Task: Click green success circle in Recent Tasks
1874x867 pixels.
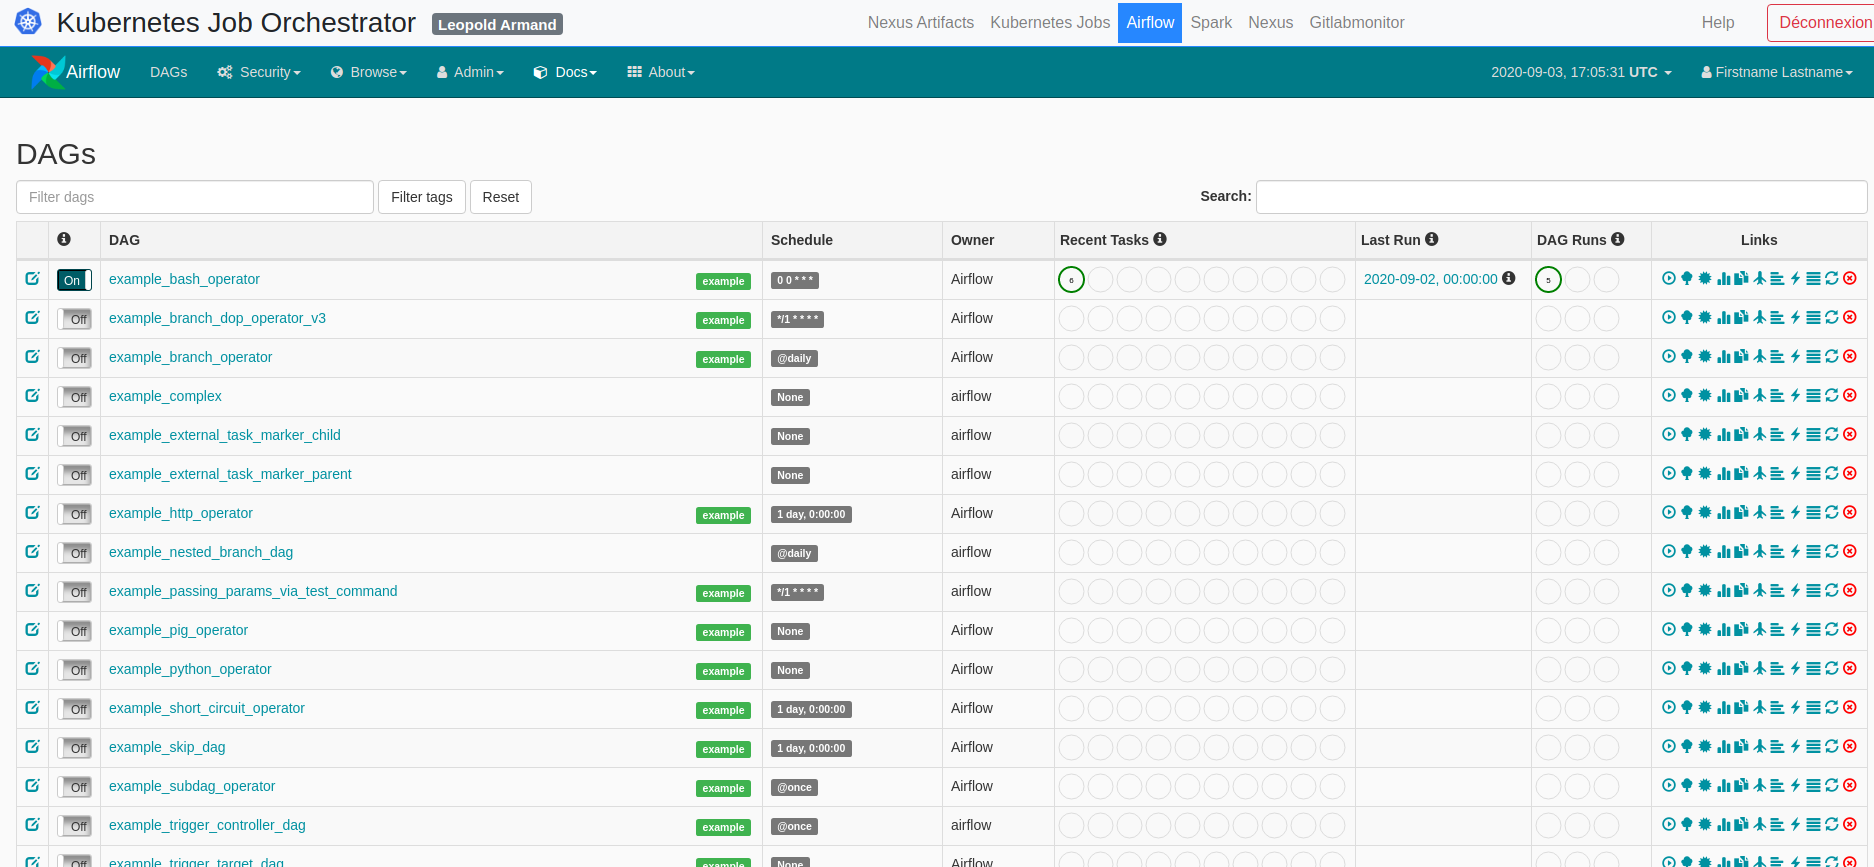Action: [1071, 280]
